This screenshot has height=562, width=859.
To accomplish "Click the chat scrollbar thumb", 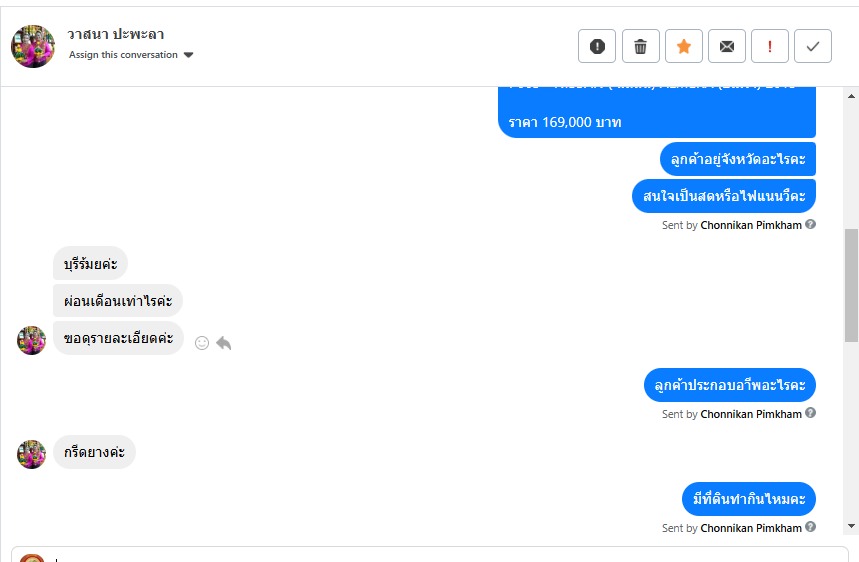I will (x=851, y=285).
